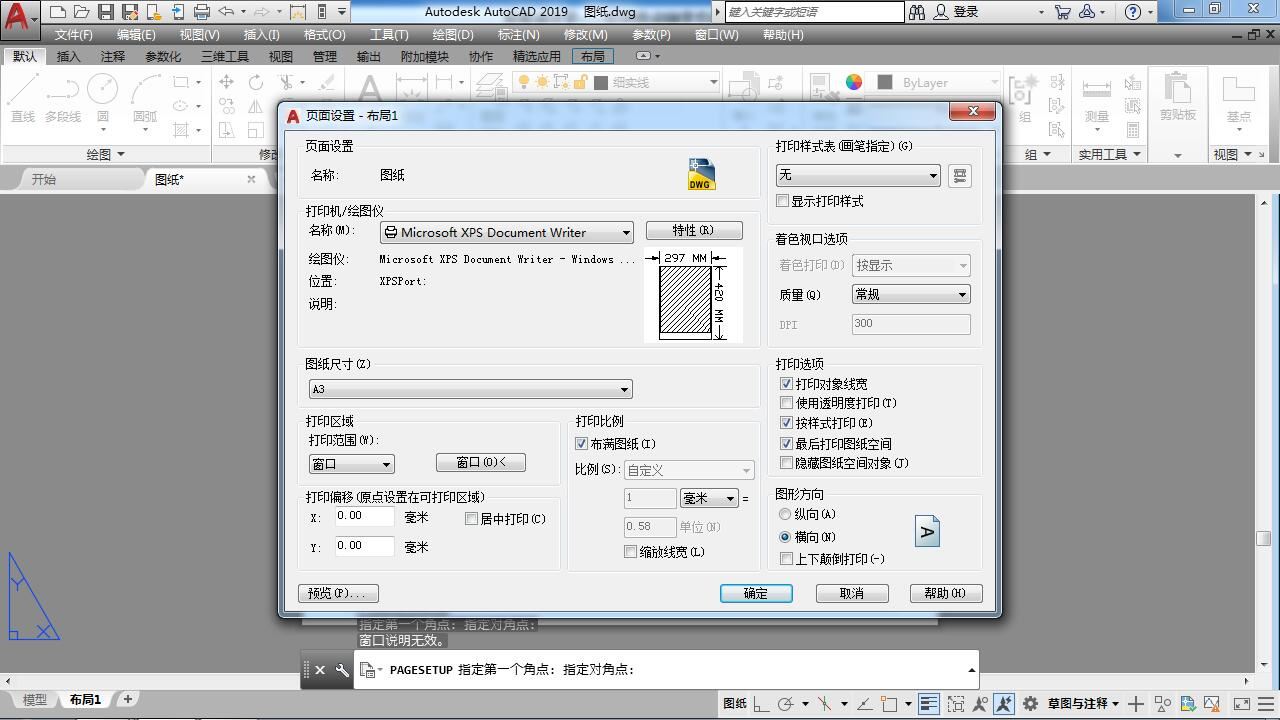Open the 格式(O) menu
This screenshot has height=720, width=1280.
(324, 35)
